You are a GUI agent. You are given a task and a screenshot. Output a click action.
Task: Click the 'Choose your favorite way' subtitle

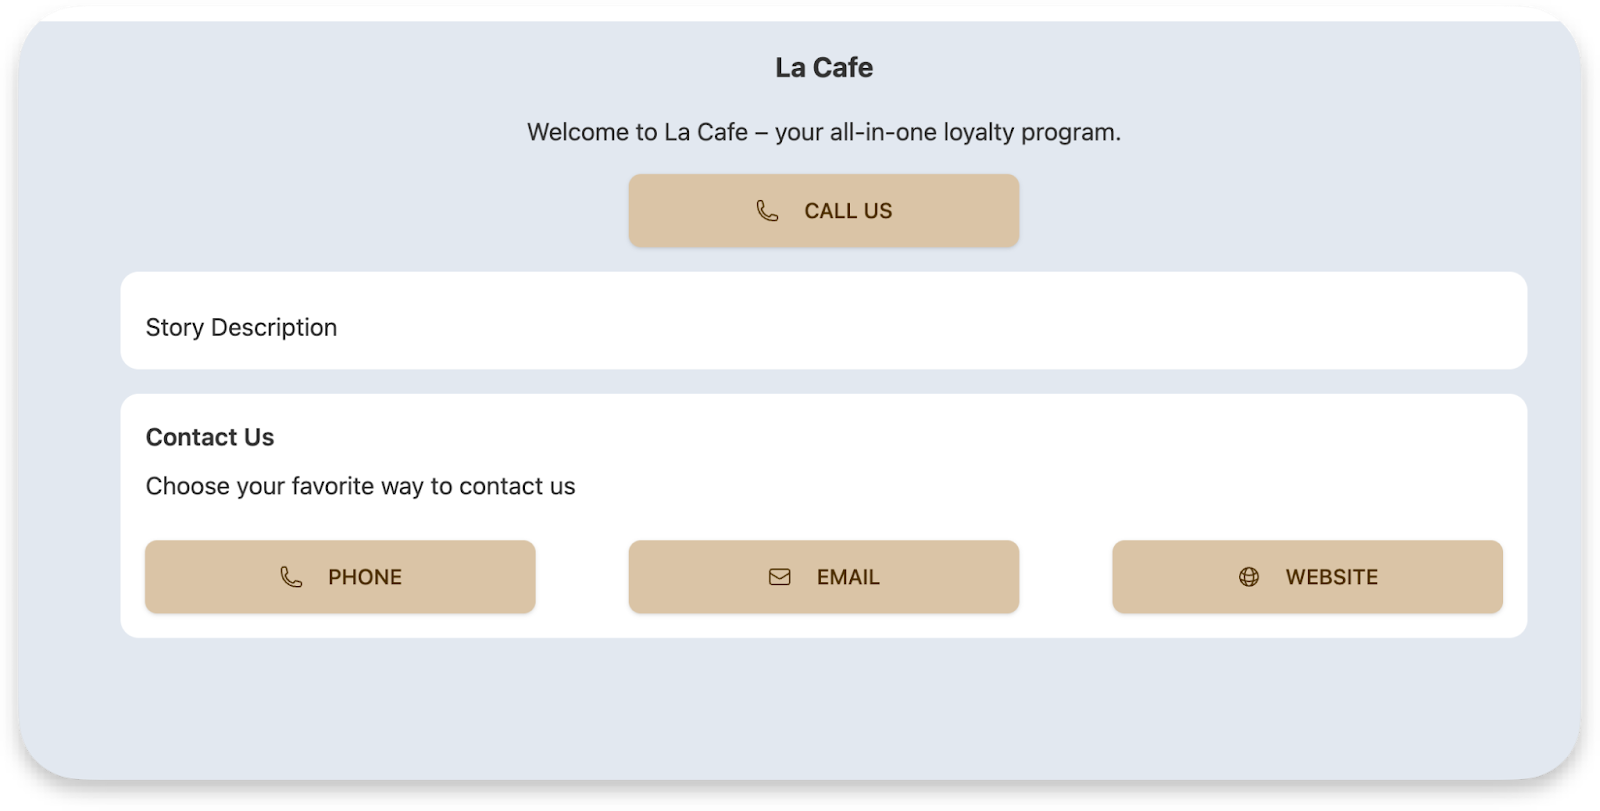360,486
